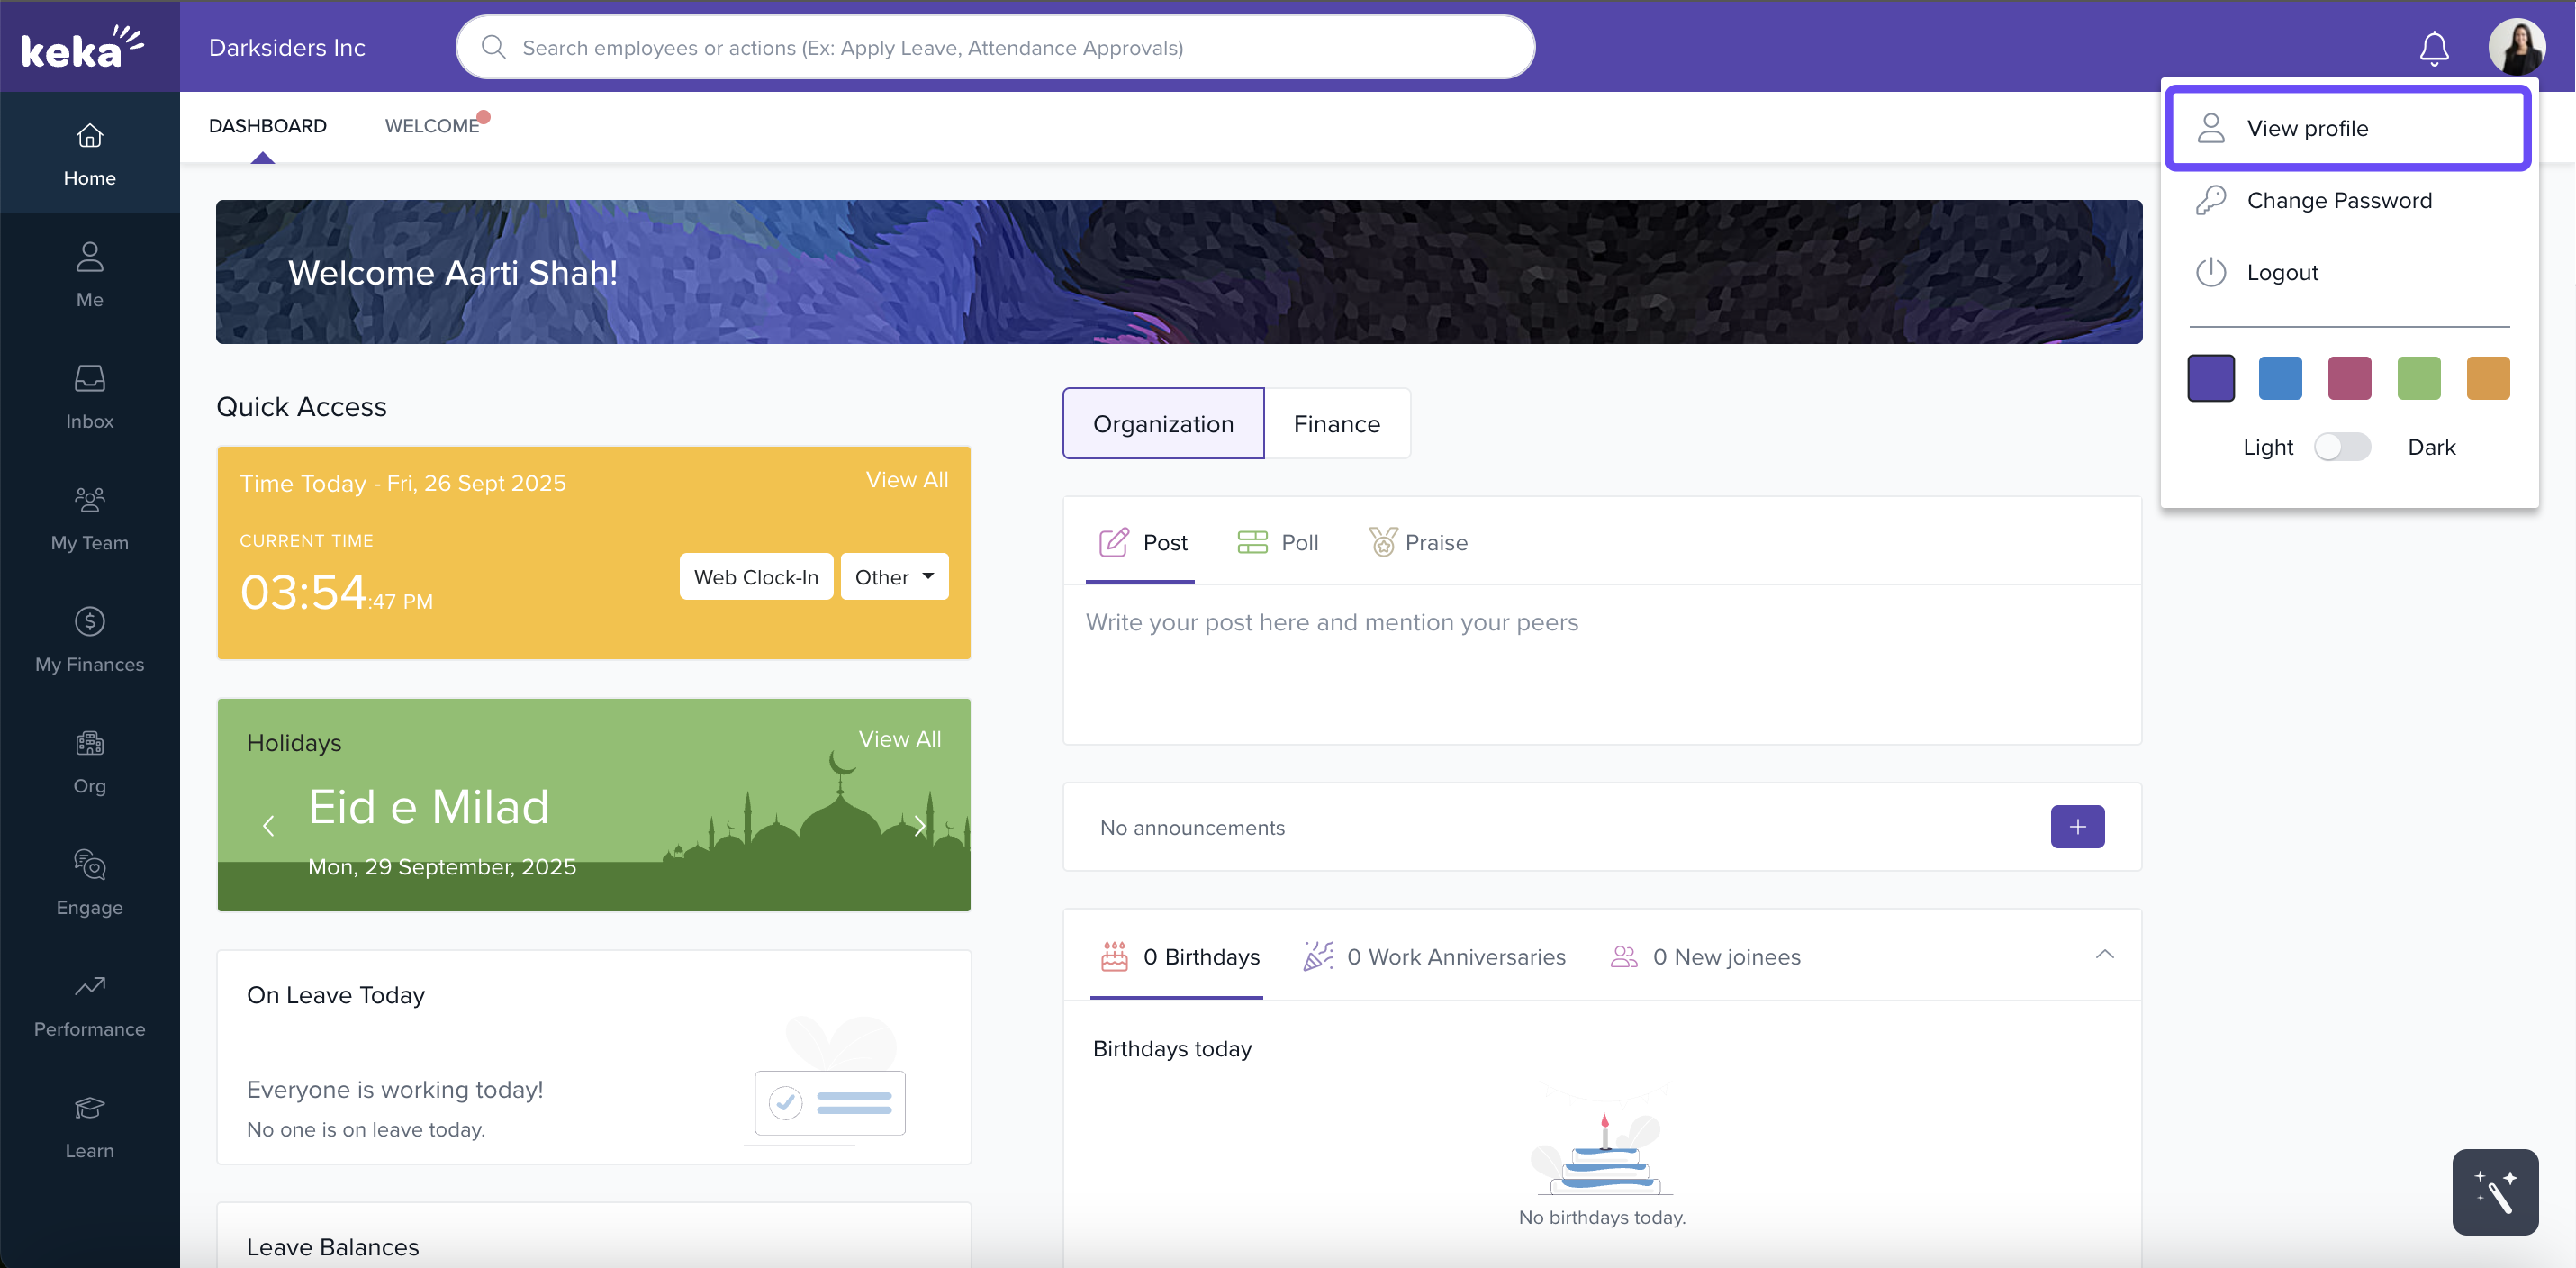This screenshot has width=2576, height=1268.
Task: Open the Inbox sidebar icon
Action: coord(89,396)
